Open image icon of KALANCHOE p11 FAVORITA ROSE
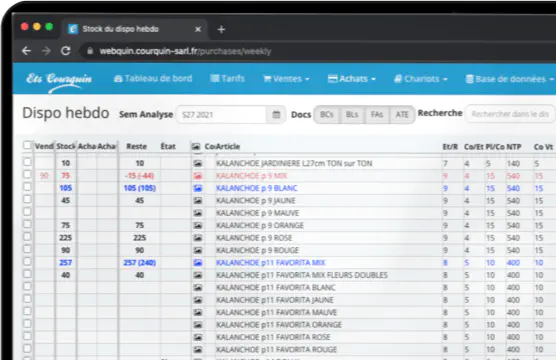556x360 pixels. coord(198,337)
